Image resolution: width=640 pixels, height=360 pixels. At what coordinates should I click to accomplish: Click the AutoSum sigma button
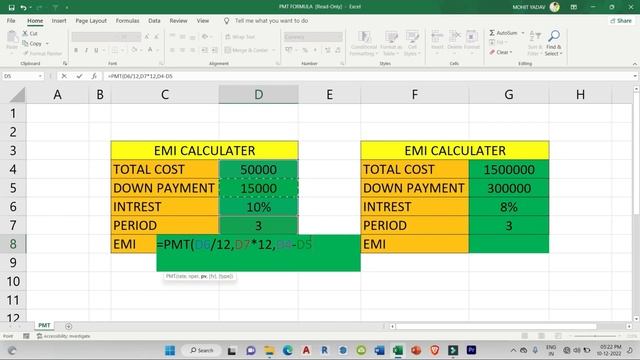click(503, 33)
